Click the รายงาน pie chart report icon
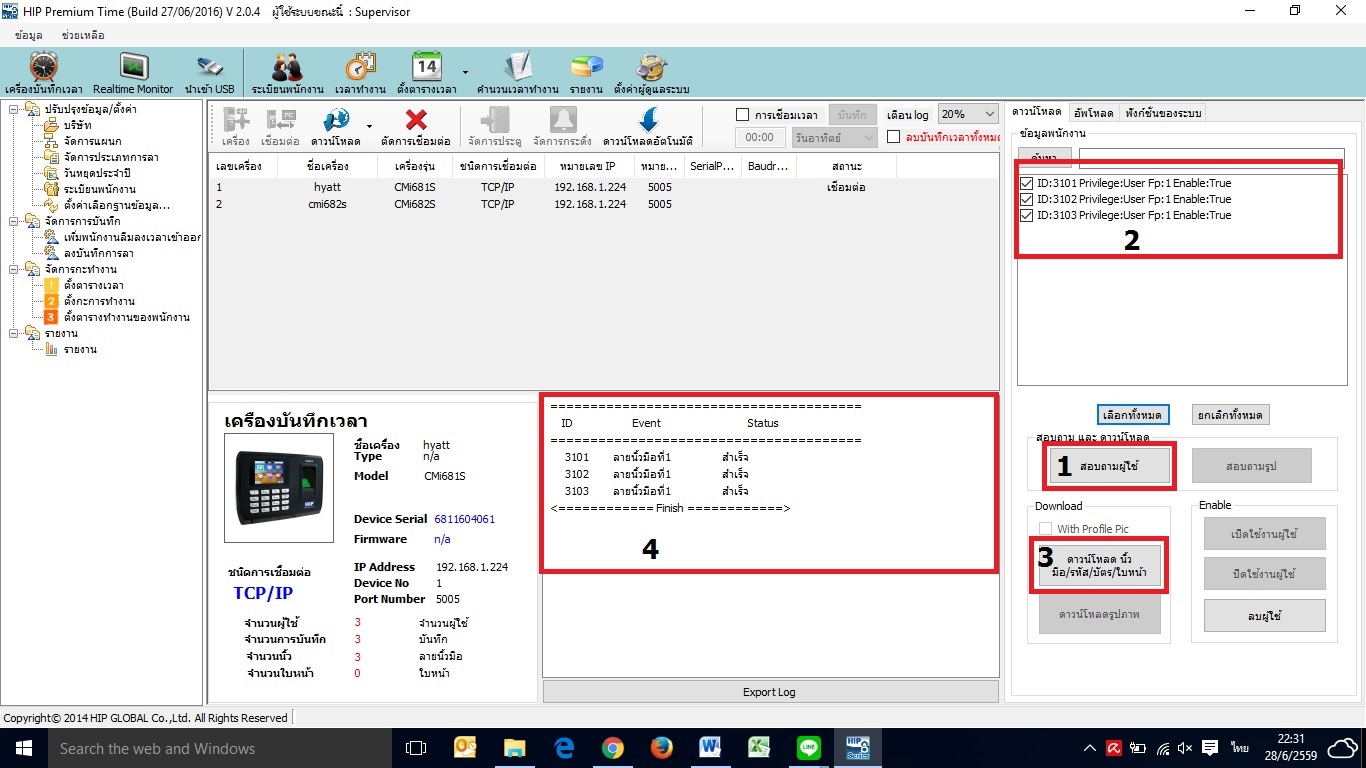 [586, 68]
